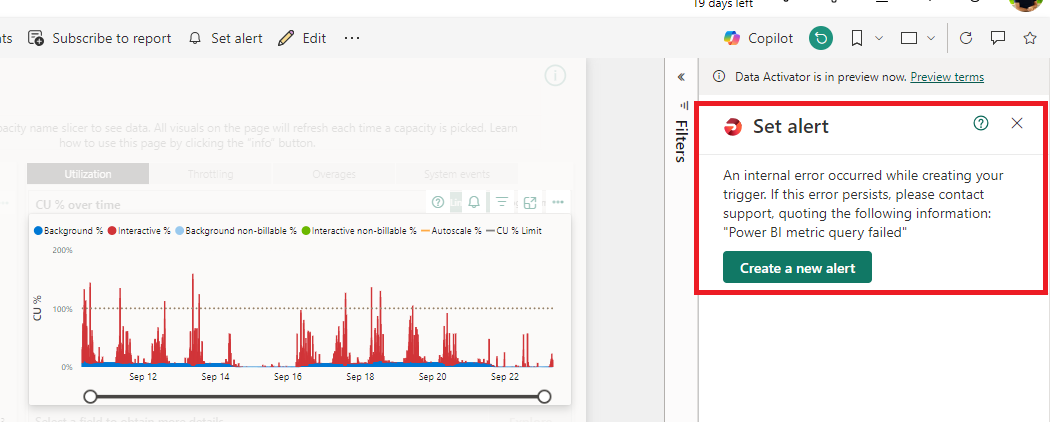Select the Overages tab
This screenshot has height=422, width=1050.
coord(333,174)
